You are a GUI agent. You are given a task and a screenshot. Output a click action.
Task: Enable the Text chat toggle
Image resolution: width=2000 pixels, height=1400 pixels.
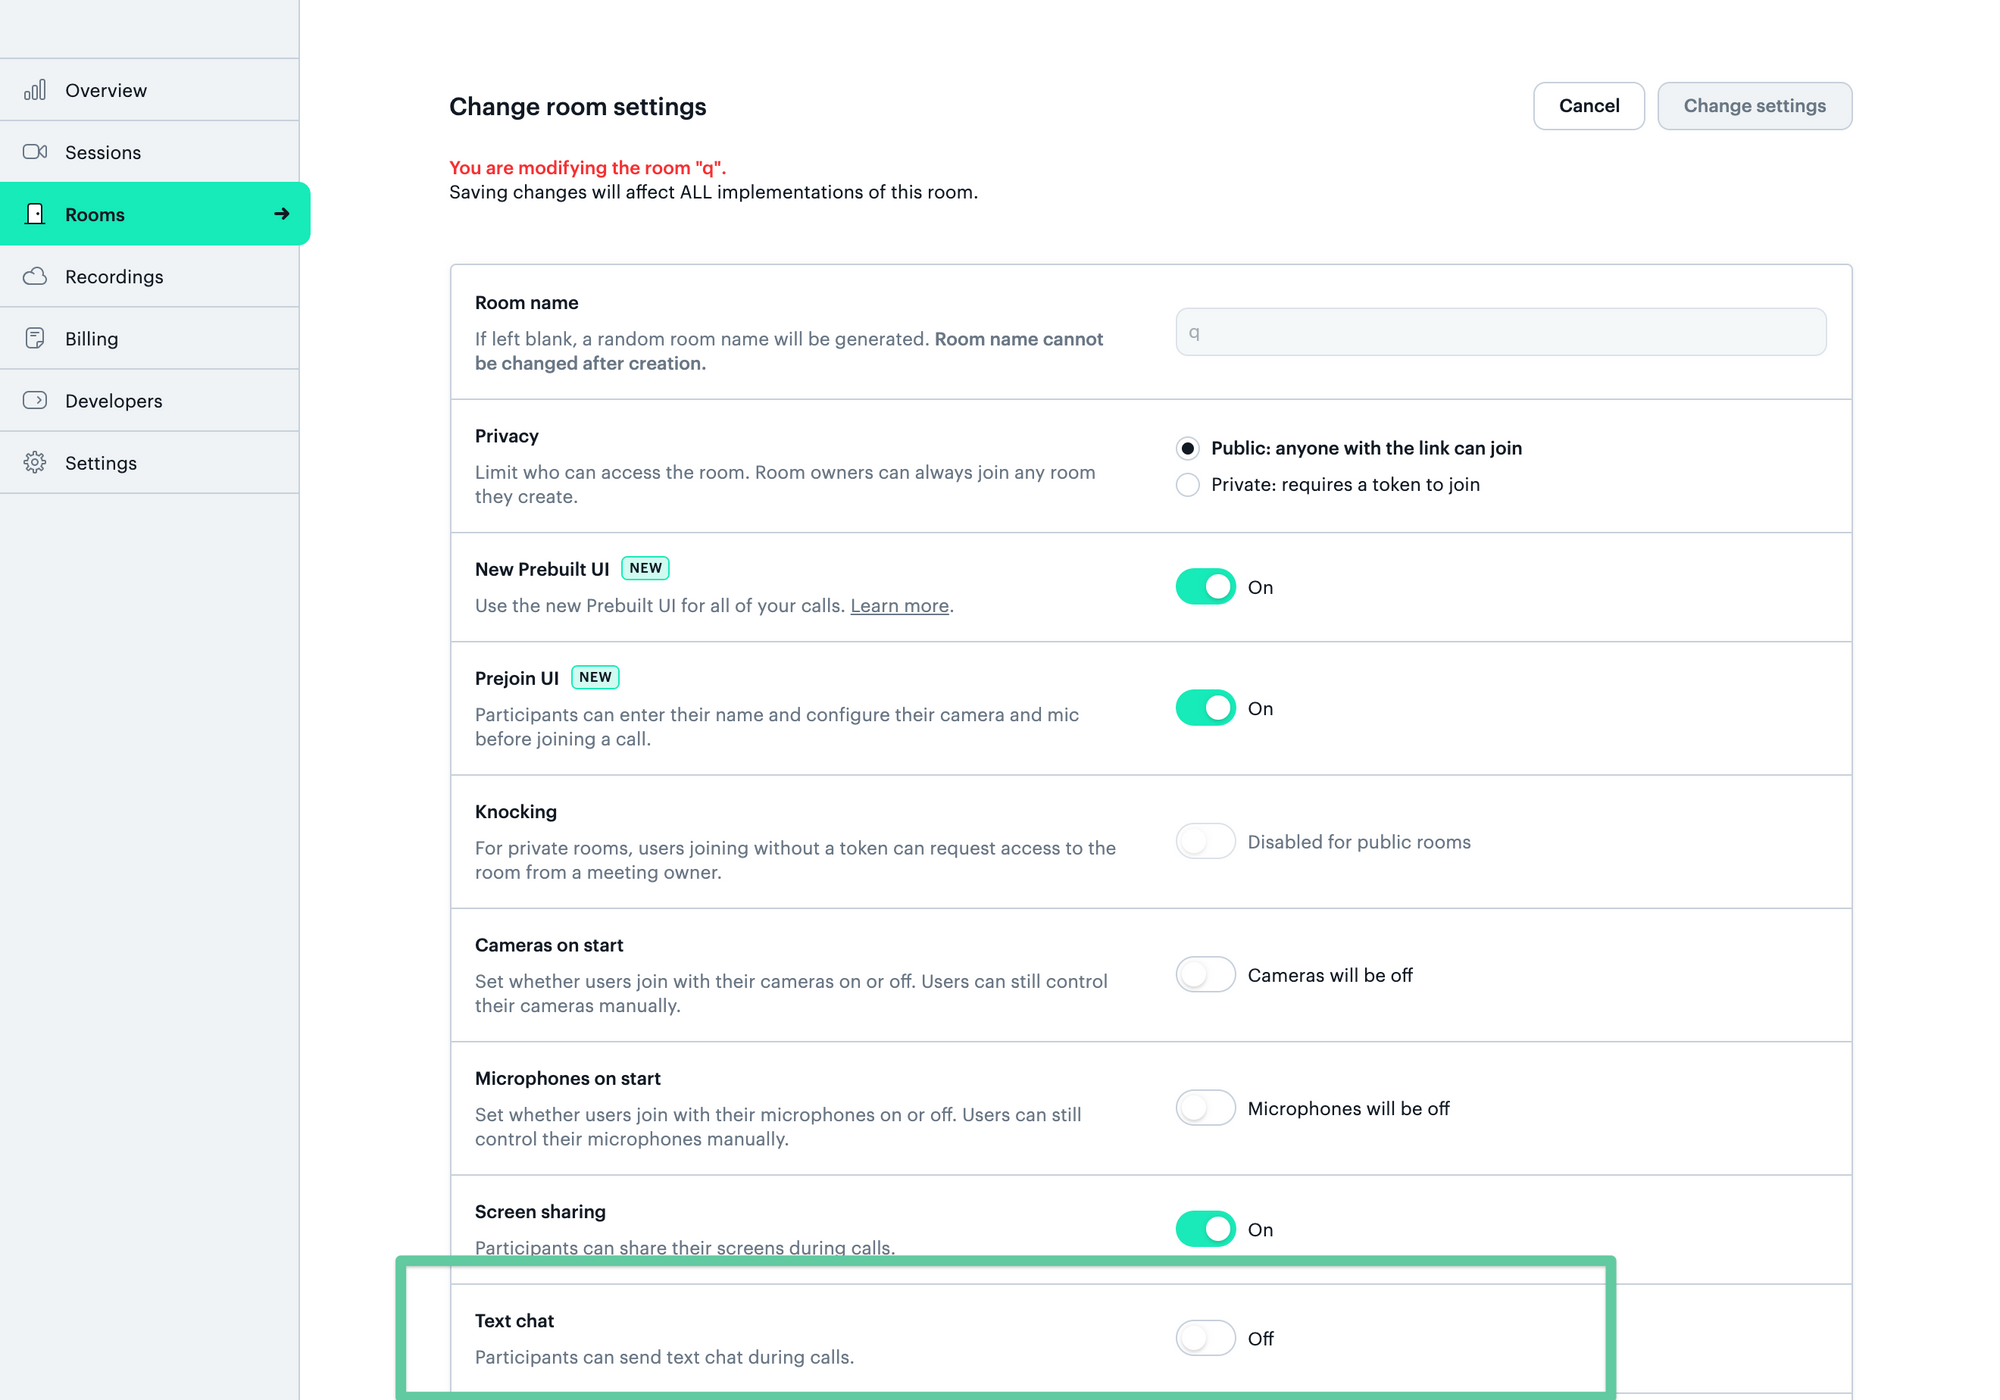(x=1205, y=1338)
